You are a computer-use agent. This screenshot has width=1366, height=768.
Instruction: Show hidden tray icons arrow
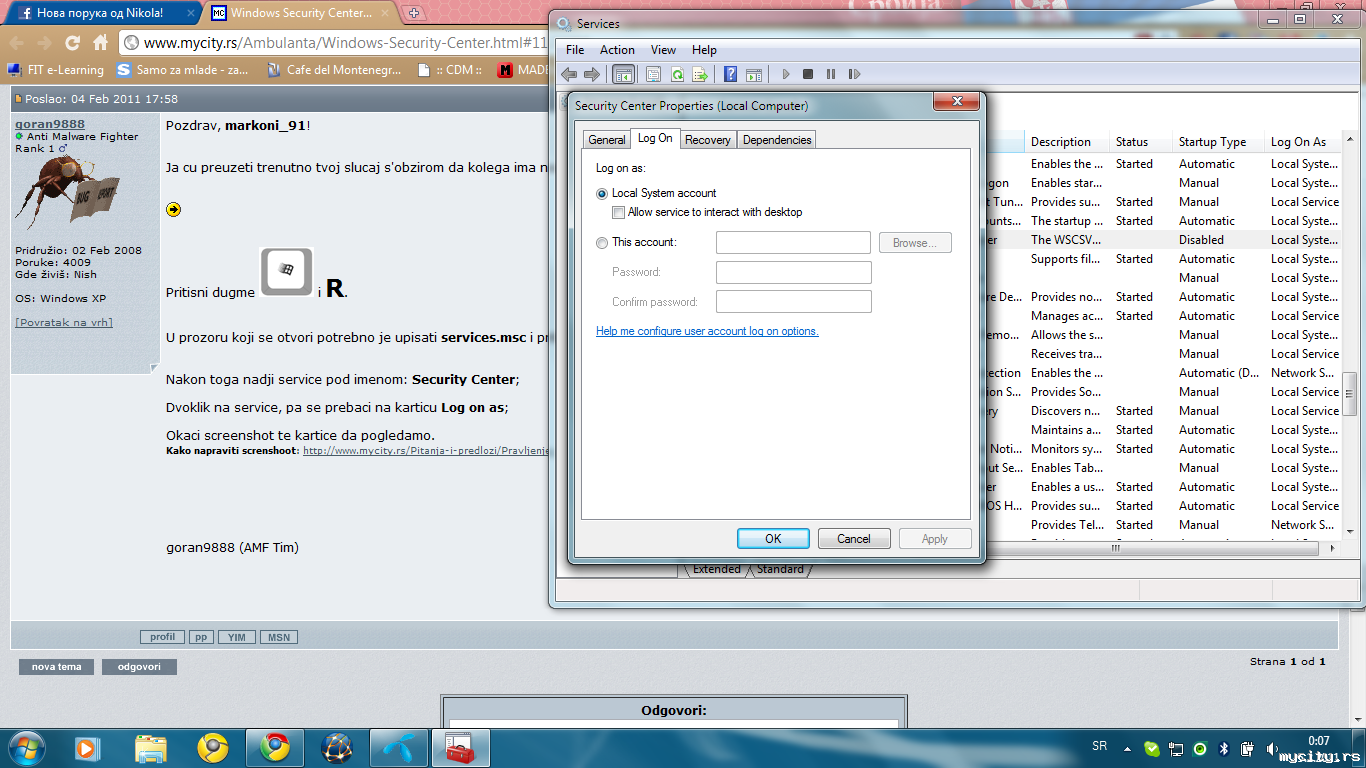pos(1128,748)
